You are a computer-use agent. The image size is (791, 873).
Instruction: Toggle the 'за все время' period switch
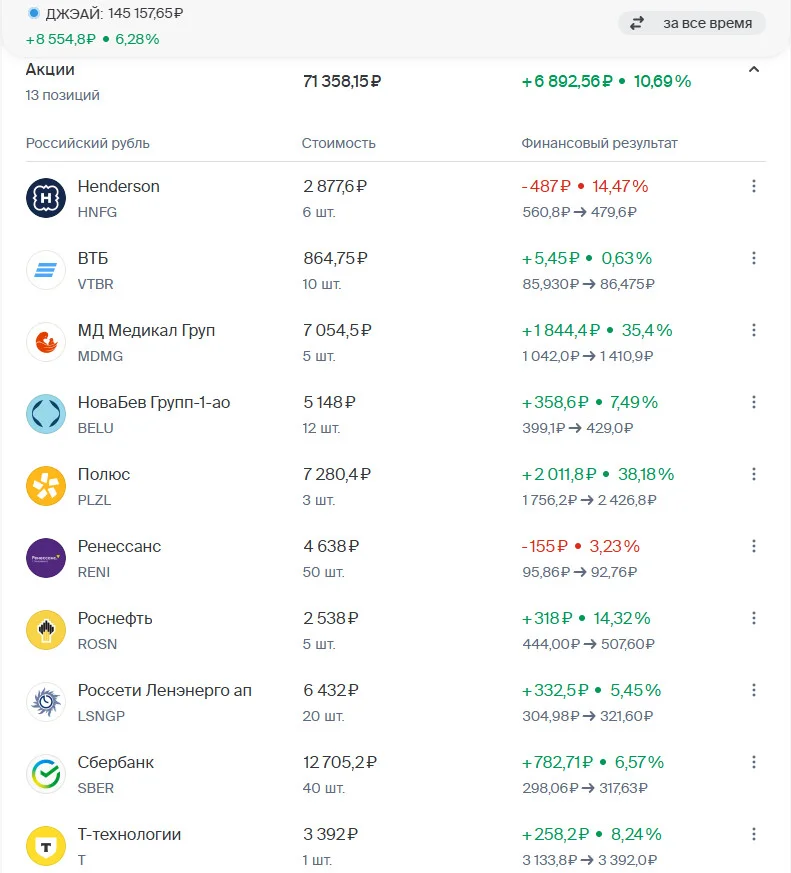[692, 23]
